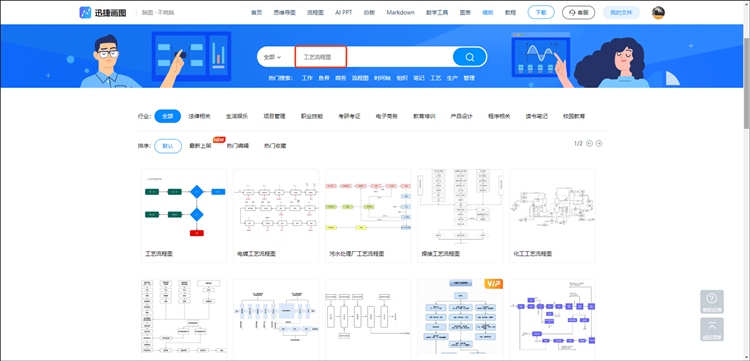Open 图表 in the top navigation

click(x=465, y=12)
